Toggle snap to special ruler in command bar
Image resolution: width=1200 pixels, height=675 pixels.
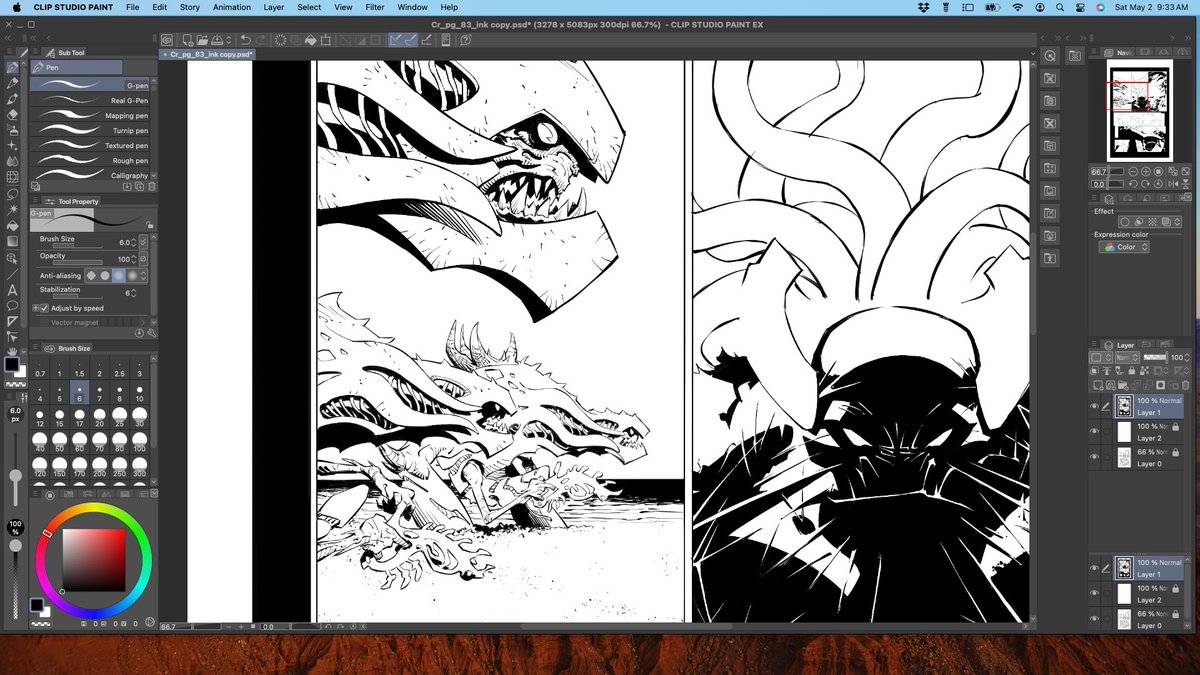pos(411,40)
